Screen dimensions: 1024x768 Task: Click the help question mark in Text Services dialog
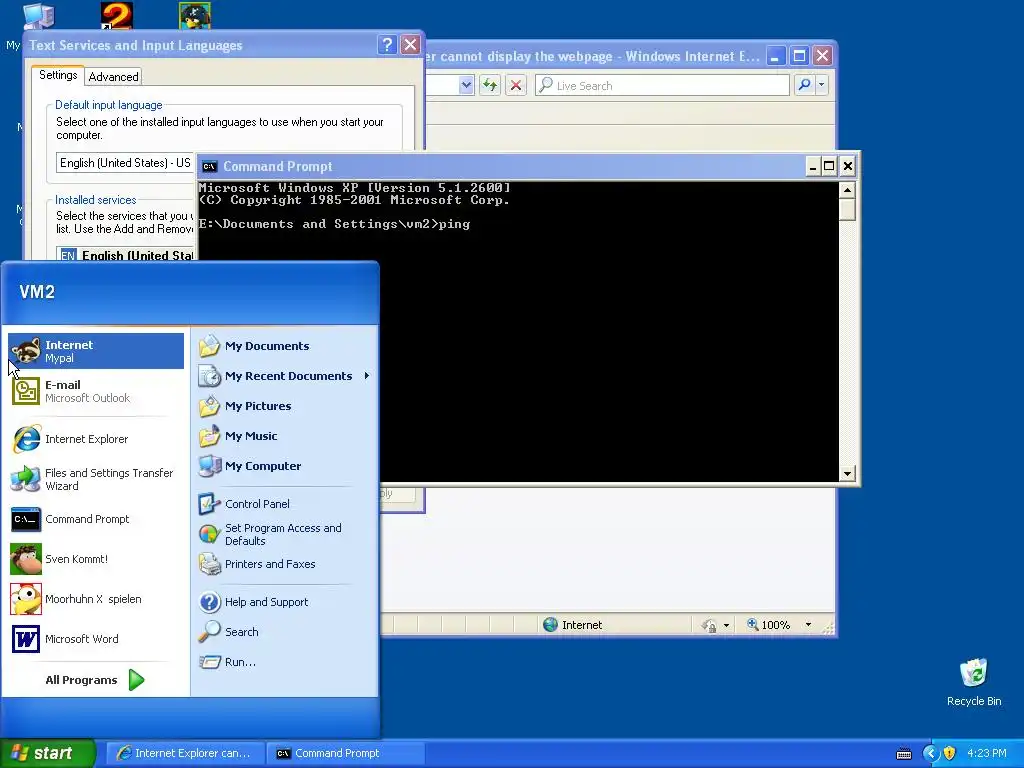click(x=387, y=44)
